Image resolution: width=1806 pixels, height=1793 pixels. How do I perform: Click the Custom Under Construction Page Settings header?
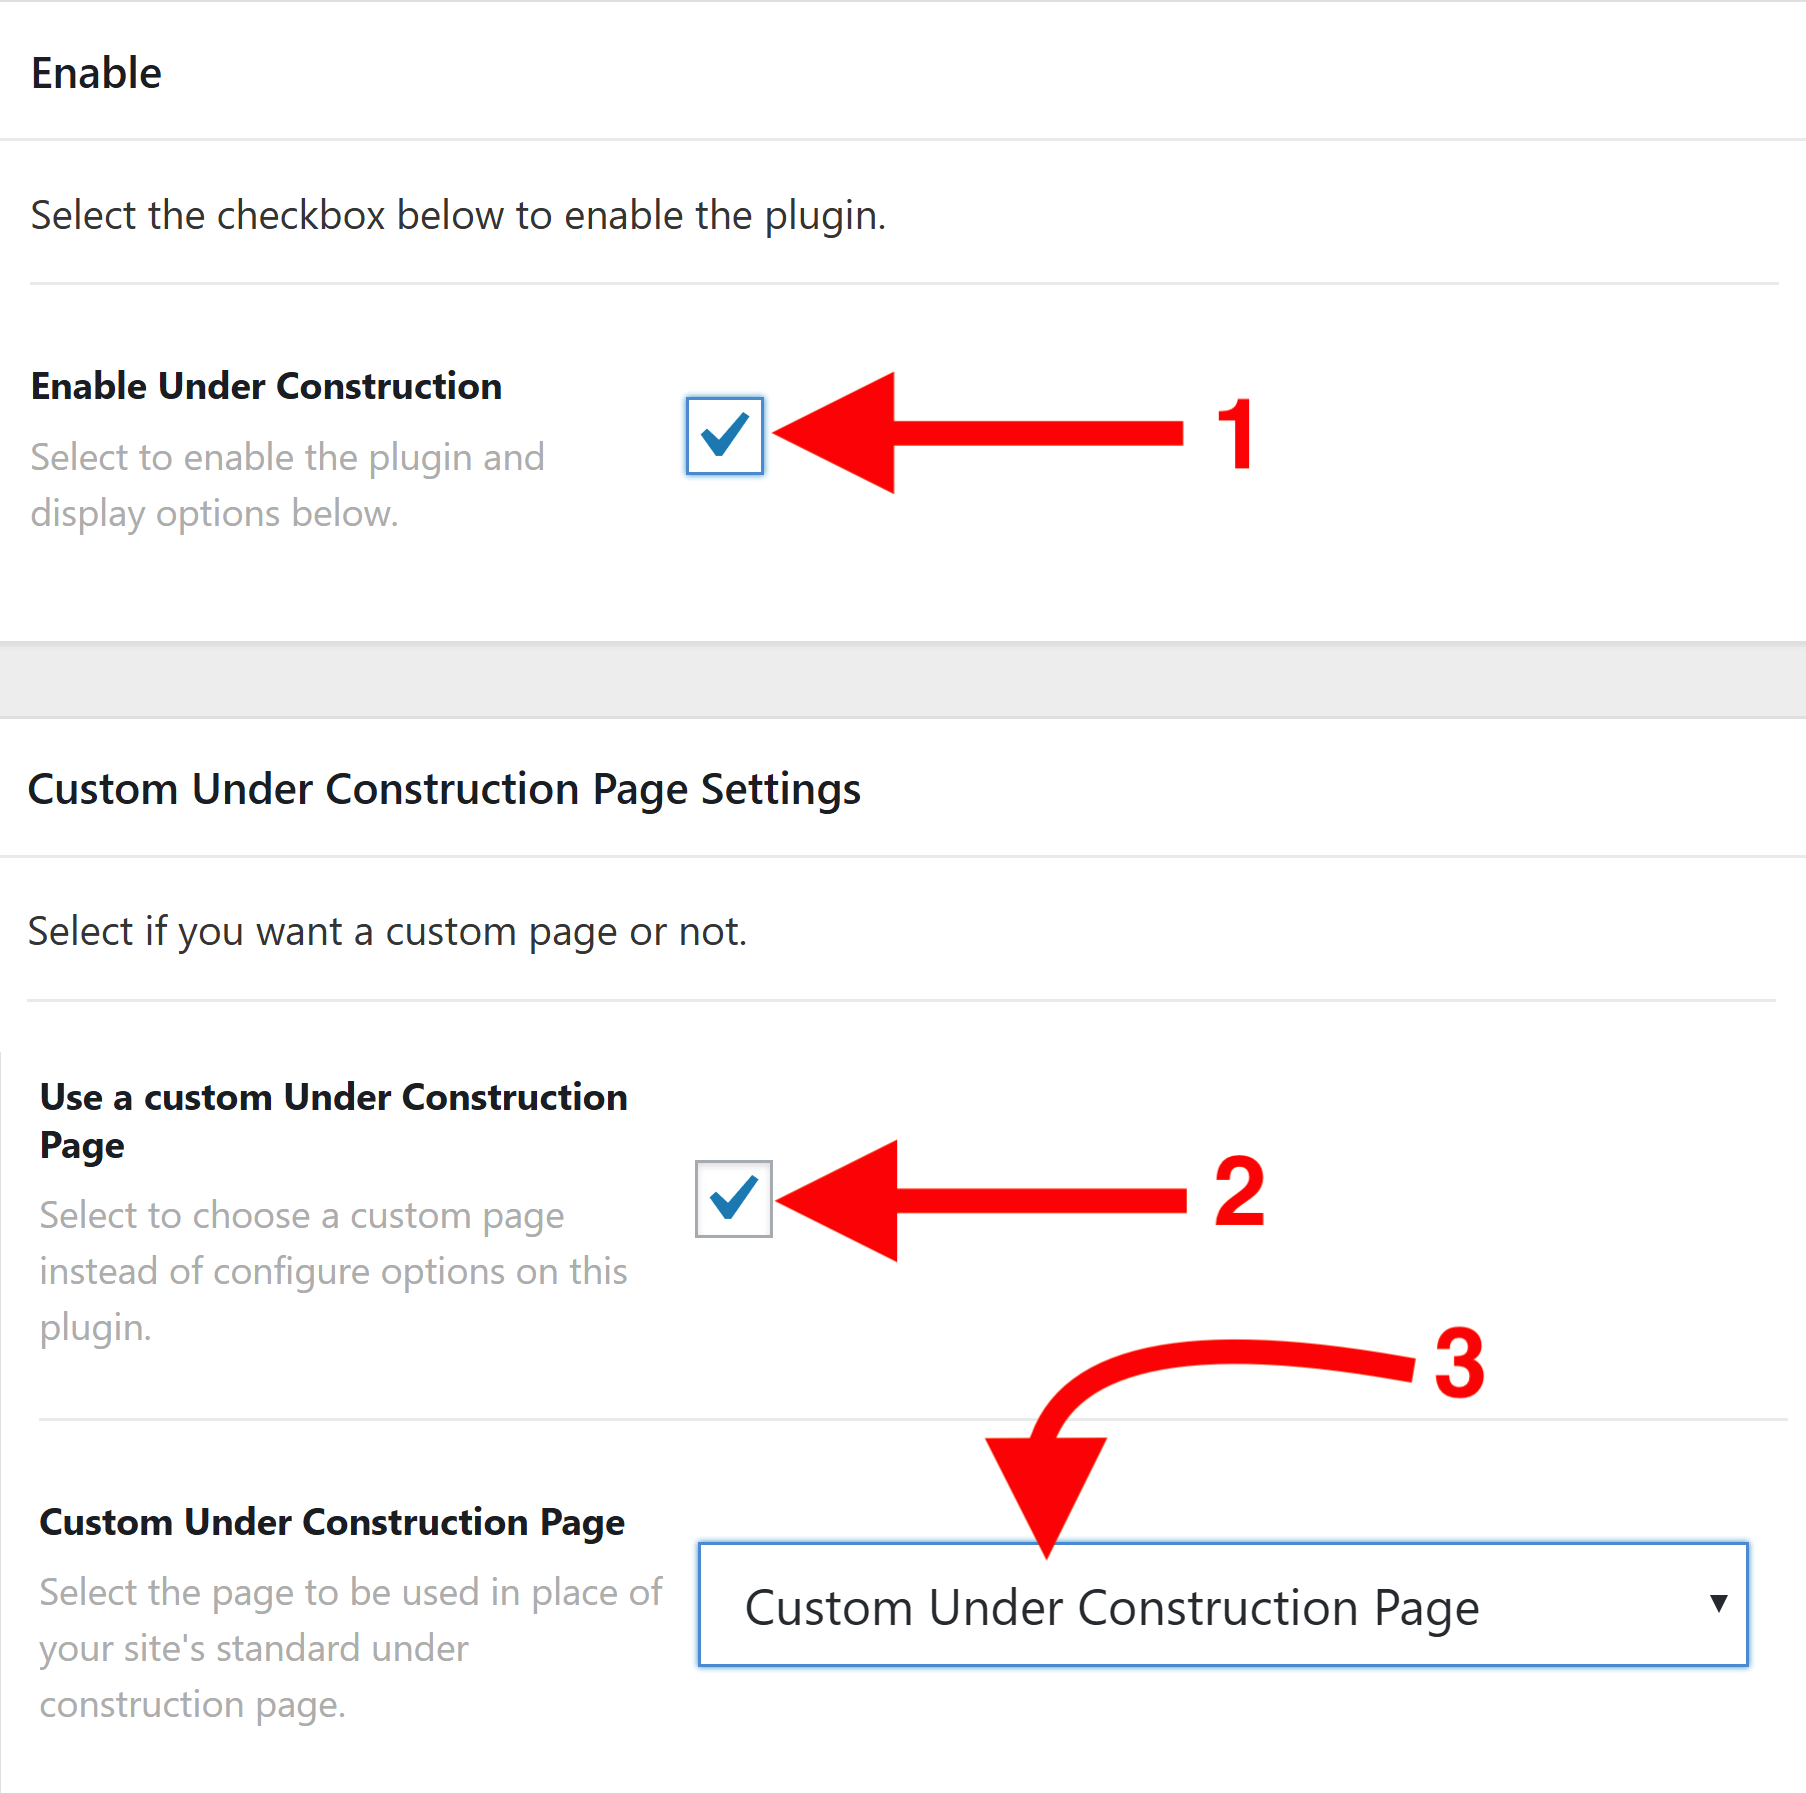pyautogui.click(x=444, y=789)
